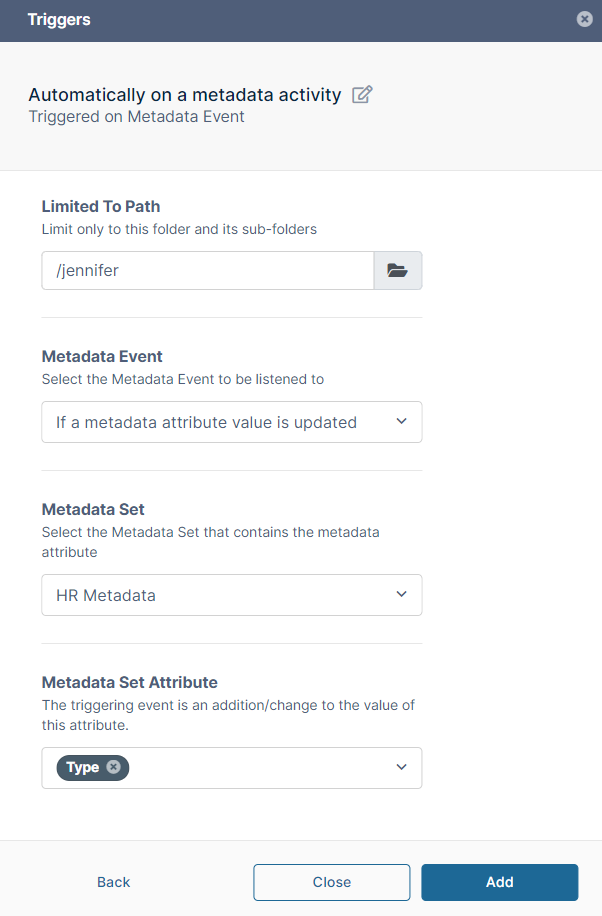The width and height of the screenshot is (602, 916).
Task: Open the HR Metadata set dropdown
Action: coord(220,595)
